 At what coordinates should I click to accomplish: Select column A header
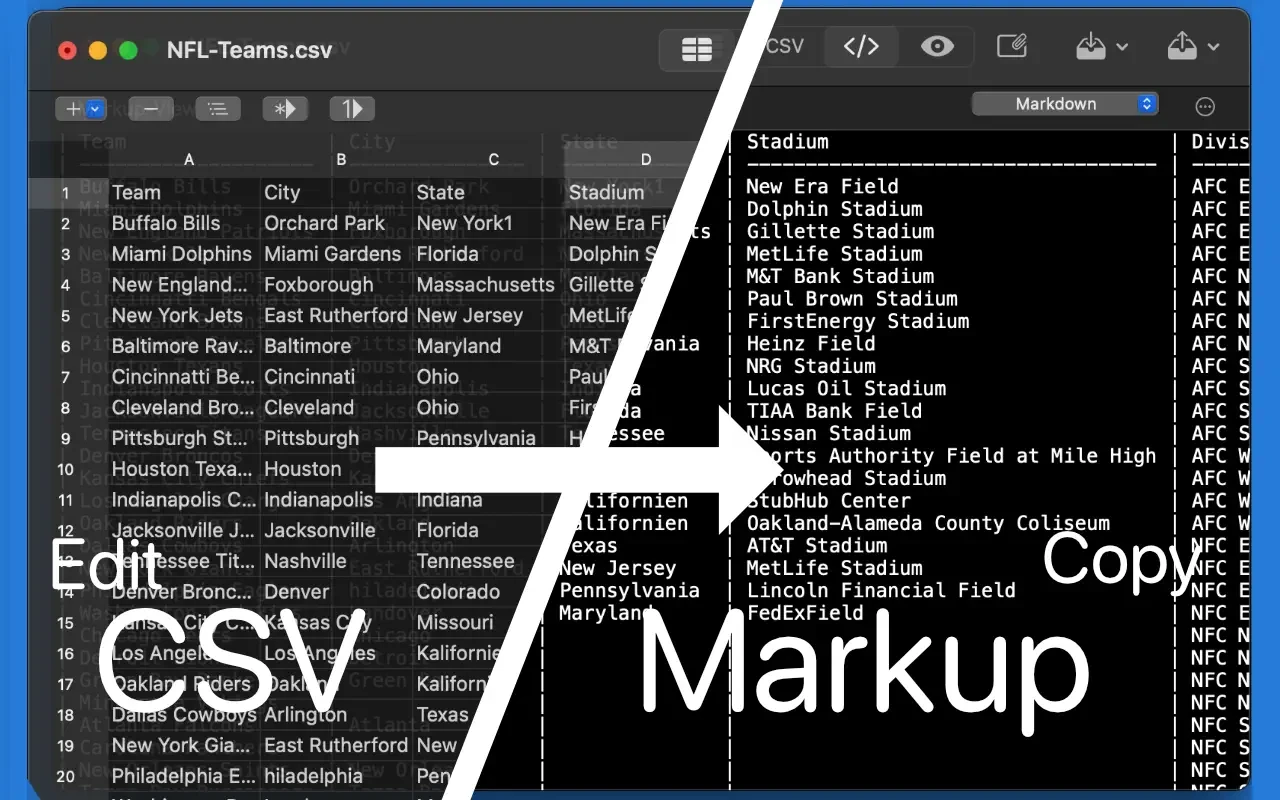[x=189, y=159]
